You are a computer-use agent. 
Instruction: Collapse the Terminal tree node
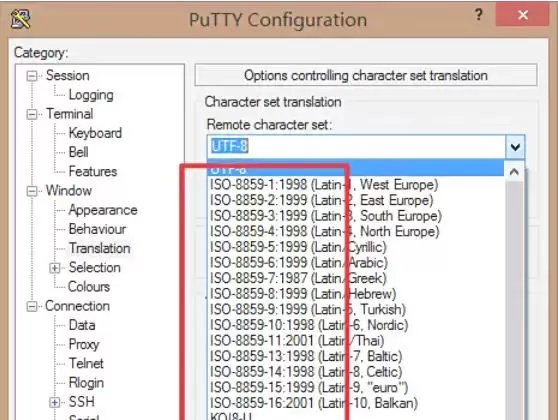click(32, 114)
